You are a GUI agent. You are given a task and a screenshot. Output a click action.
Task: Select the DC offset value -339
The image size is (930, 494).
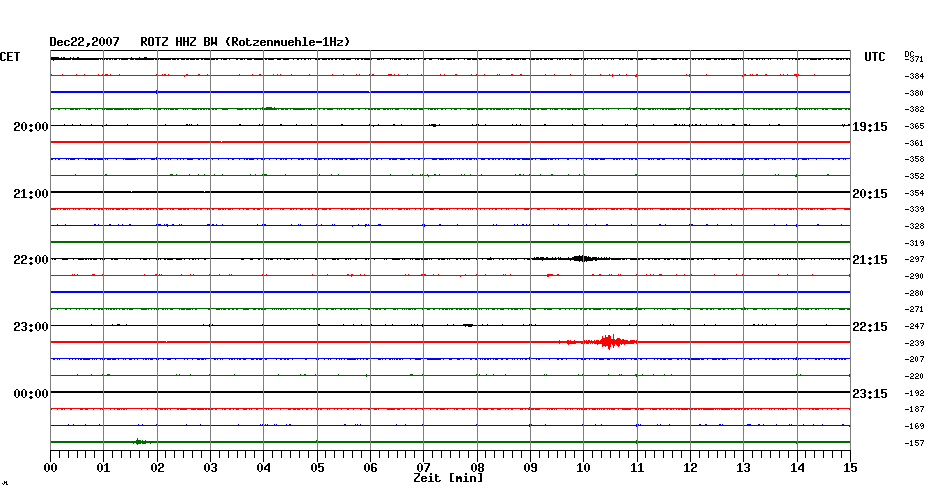pyautogui.click(x=914, y=209)
